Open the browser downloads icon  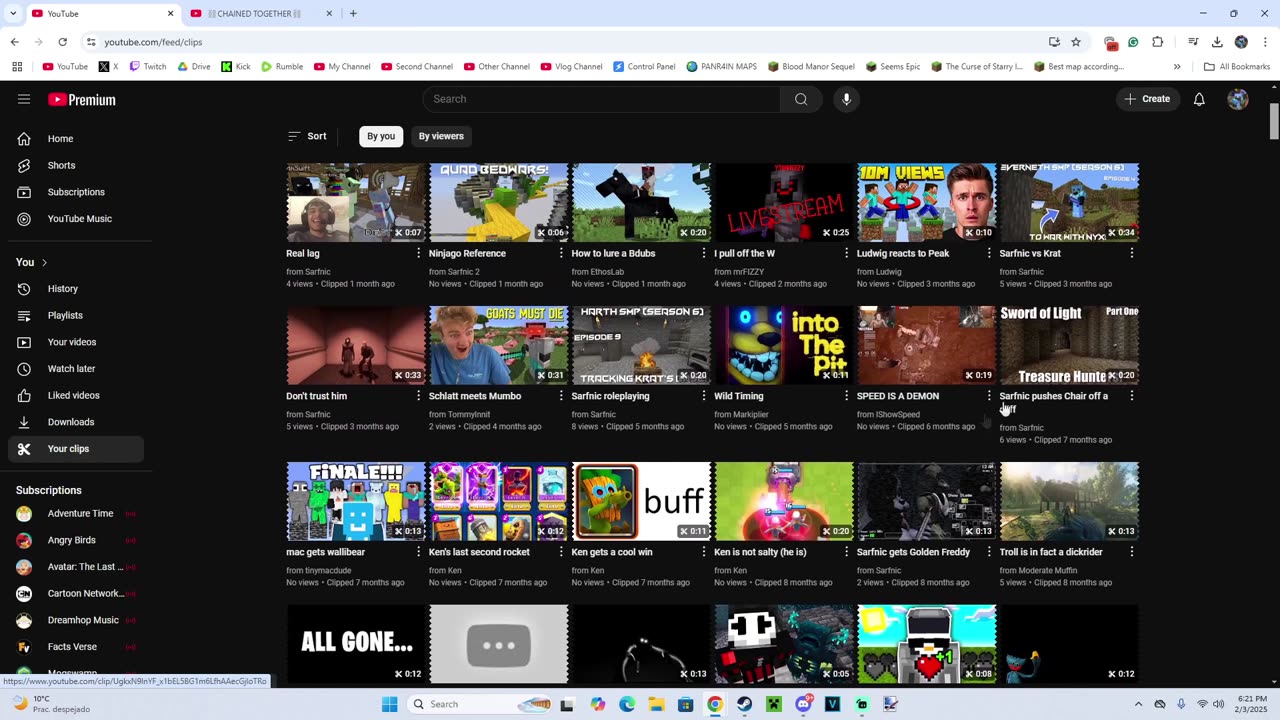1217,42
